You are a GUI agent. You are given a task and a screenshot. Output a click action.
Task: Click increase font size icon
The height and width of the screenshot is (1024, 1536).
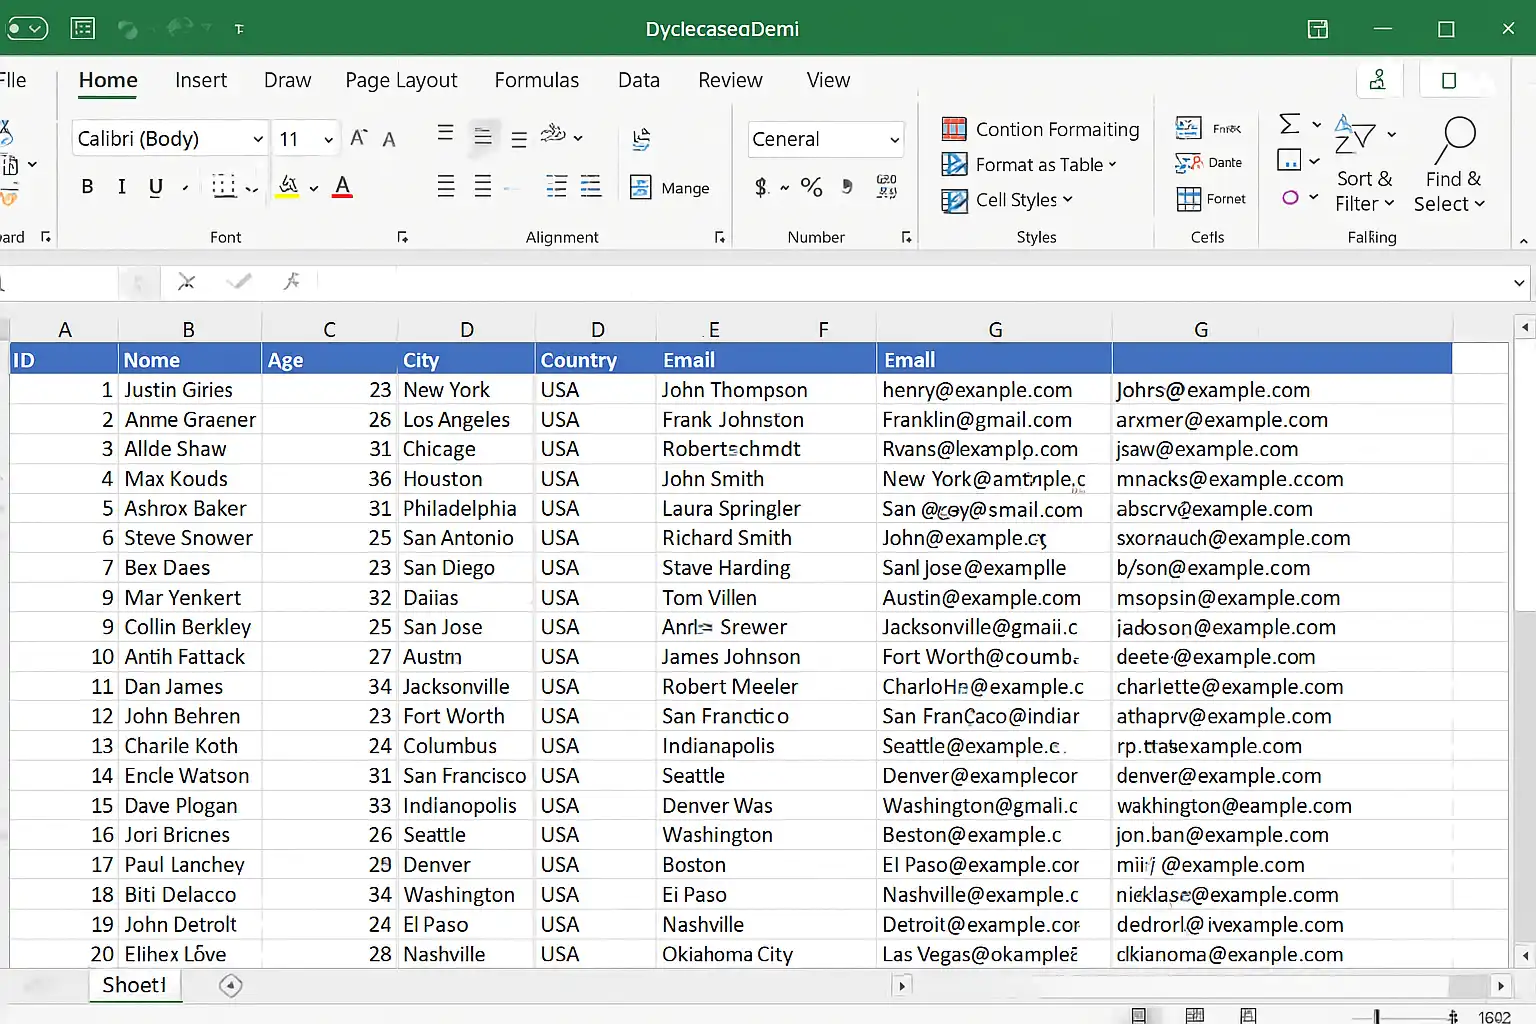(359, 138)
